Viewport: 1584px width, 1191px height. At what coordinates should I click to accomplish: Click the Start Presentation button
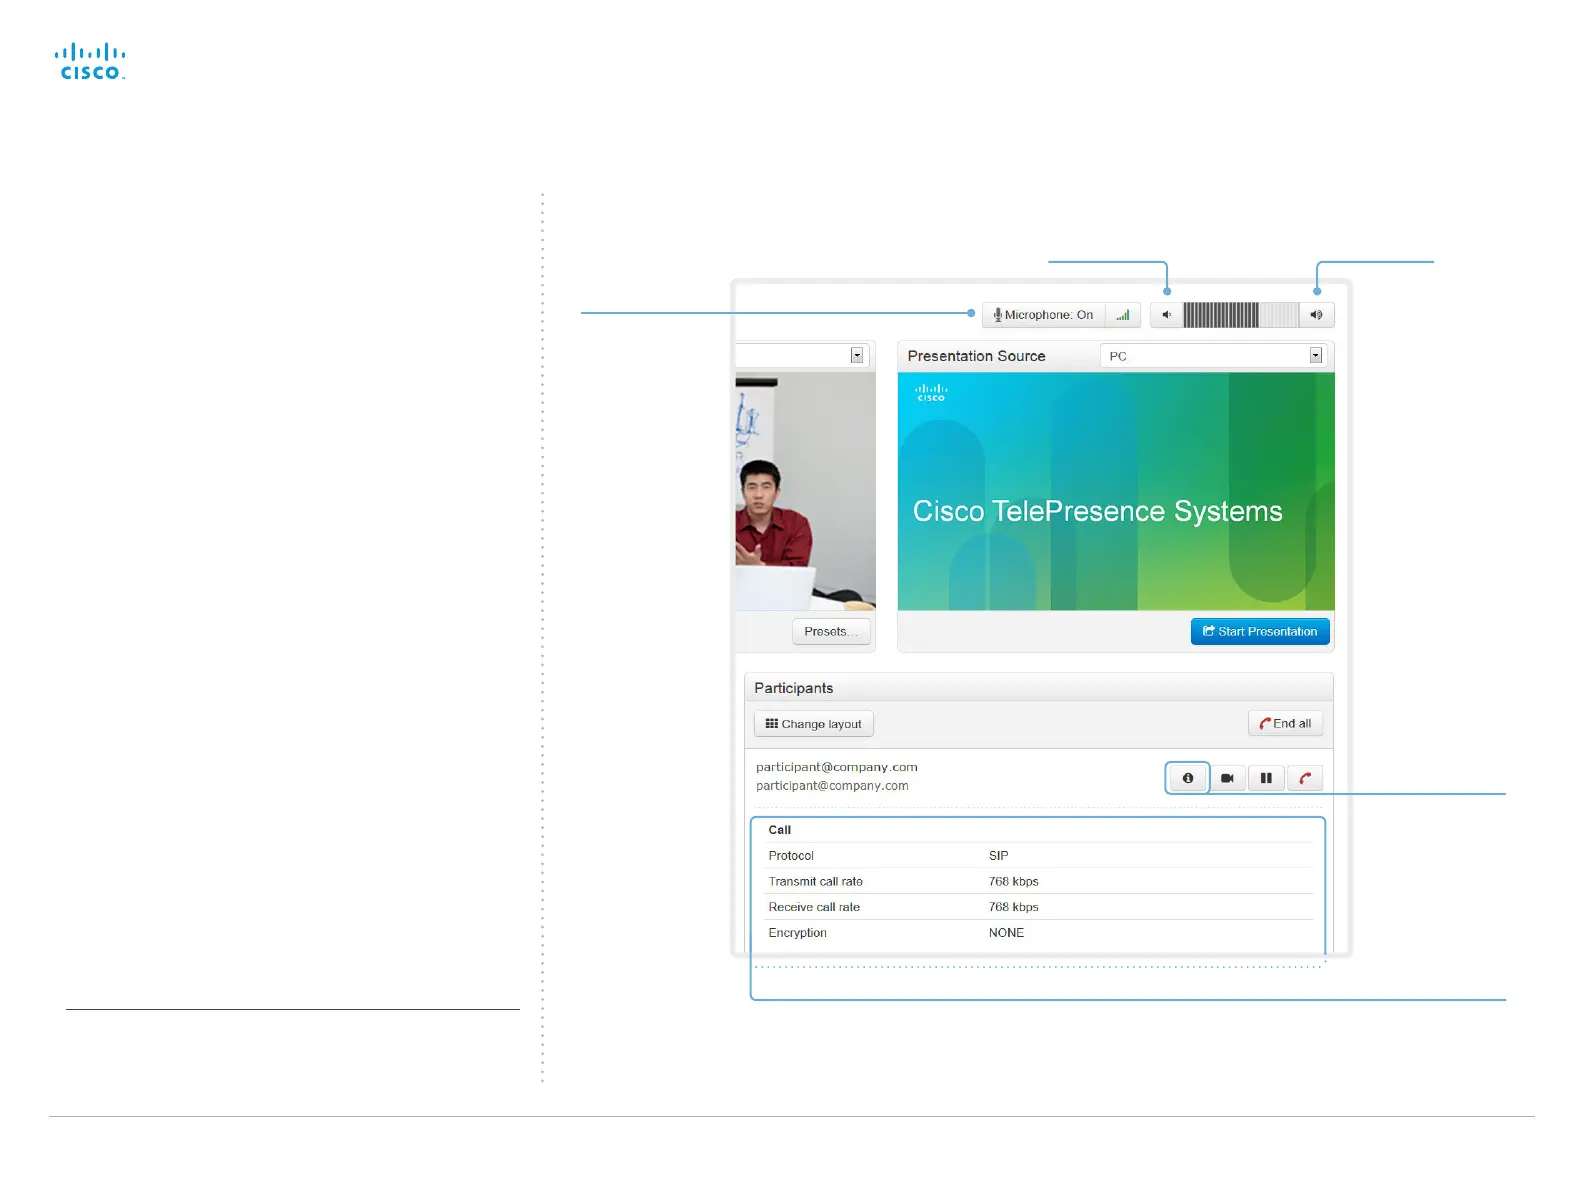tap(1260, 632)
